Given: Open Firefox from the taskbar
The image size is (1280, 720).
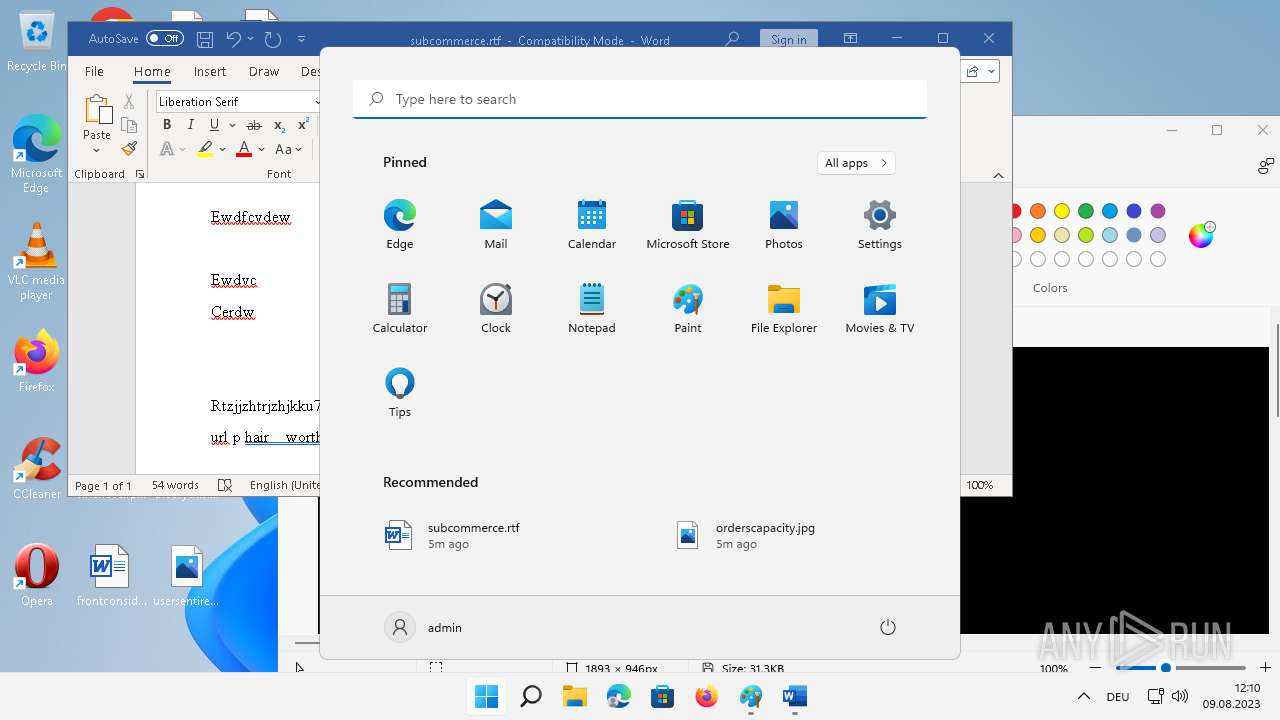Looking at the screenshot, I should click(707, 696).
